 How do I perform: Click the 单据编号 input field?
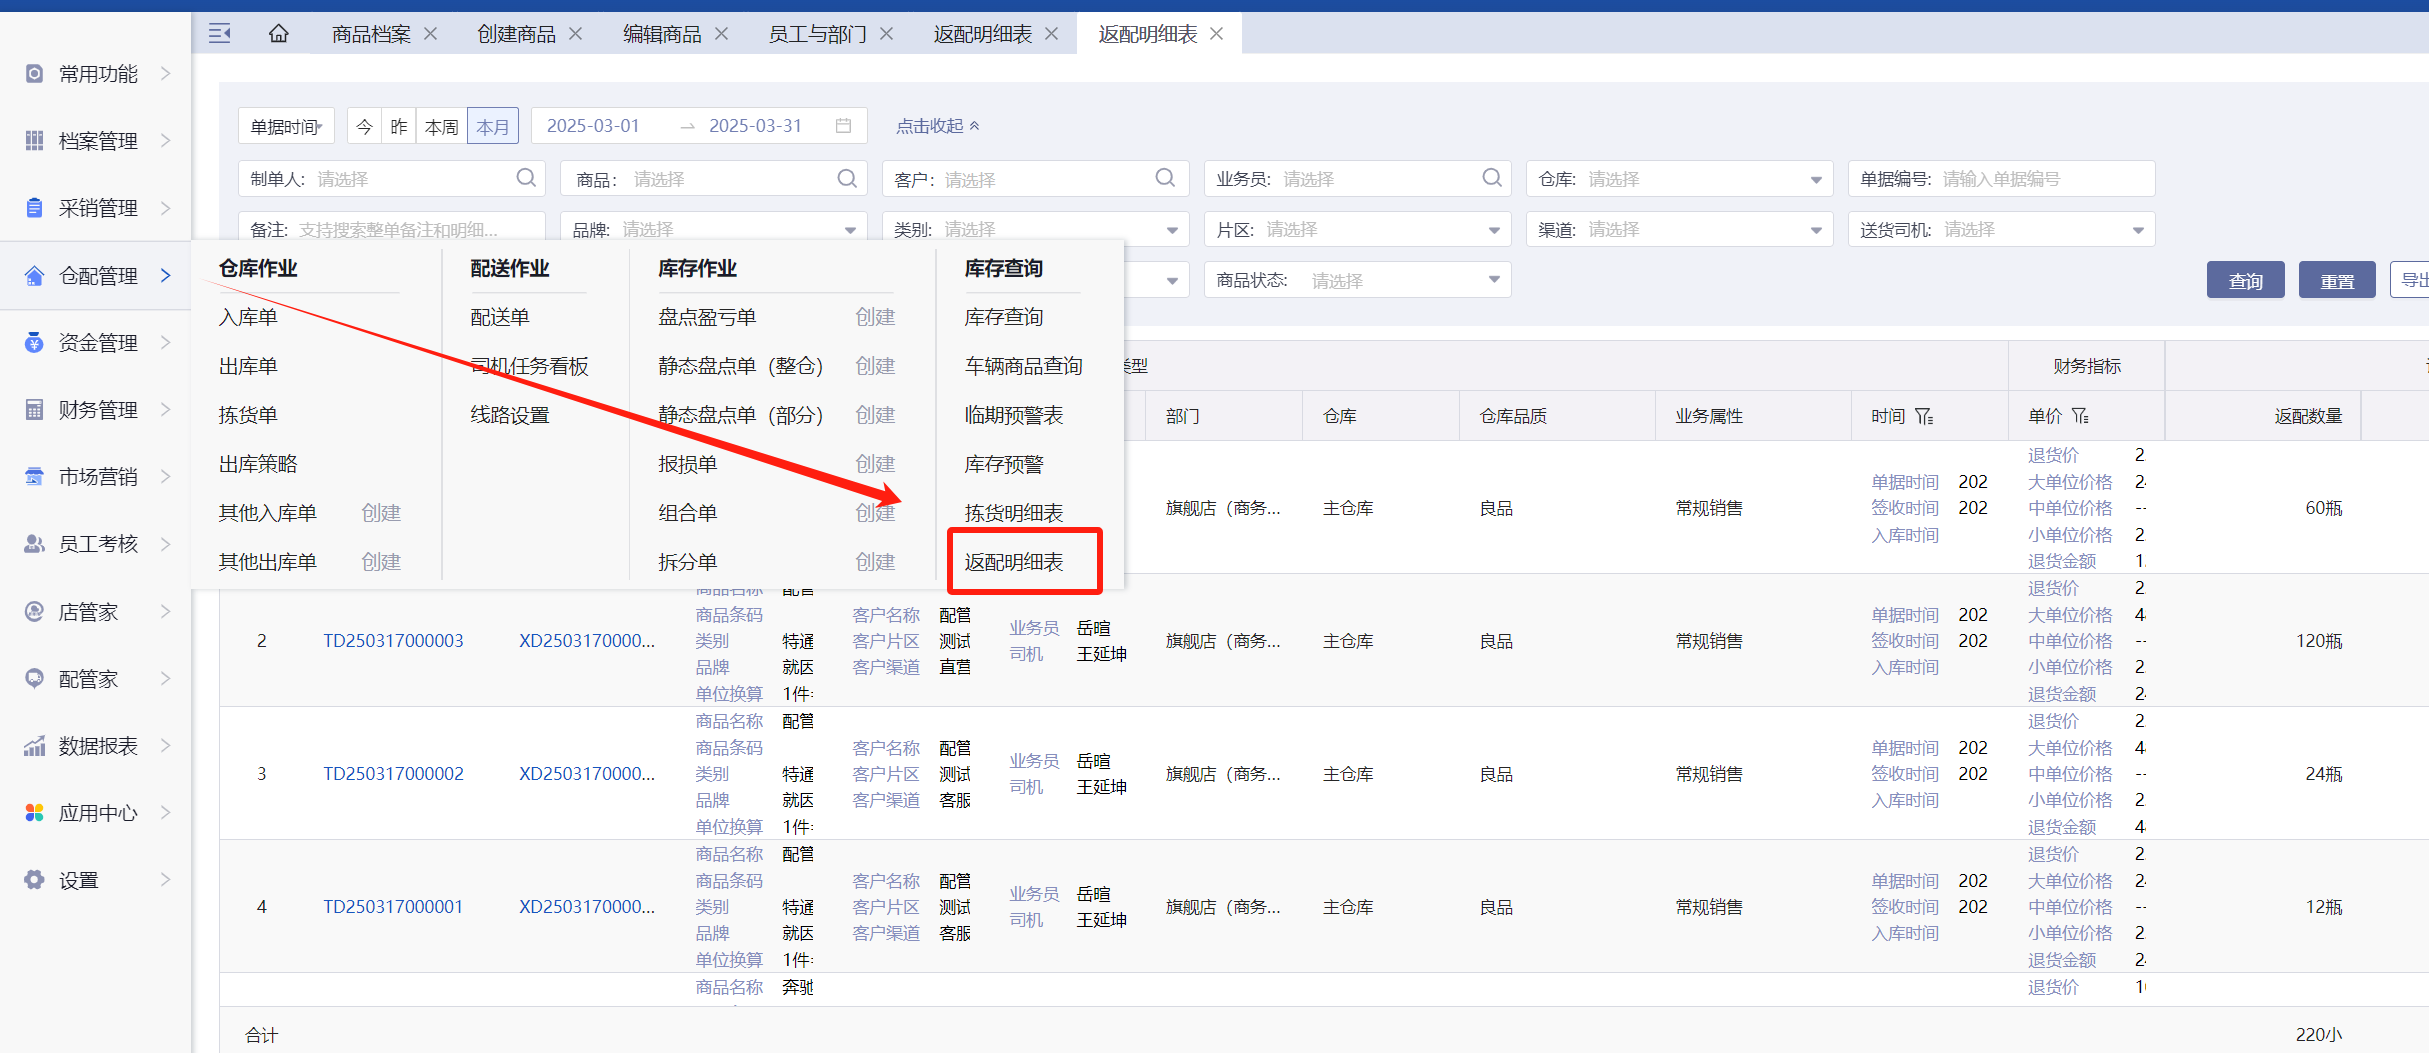(2040, 179)
